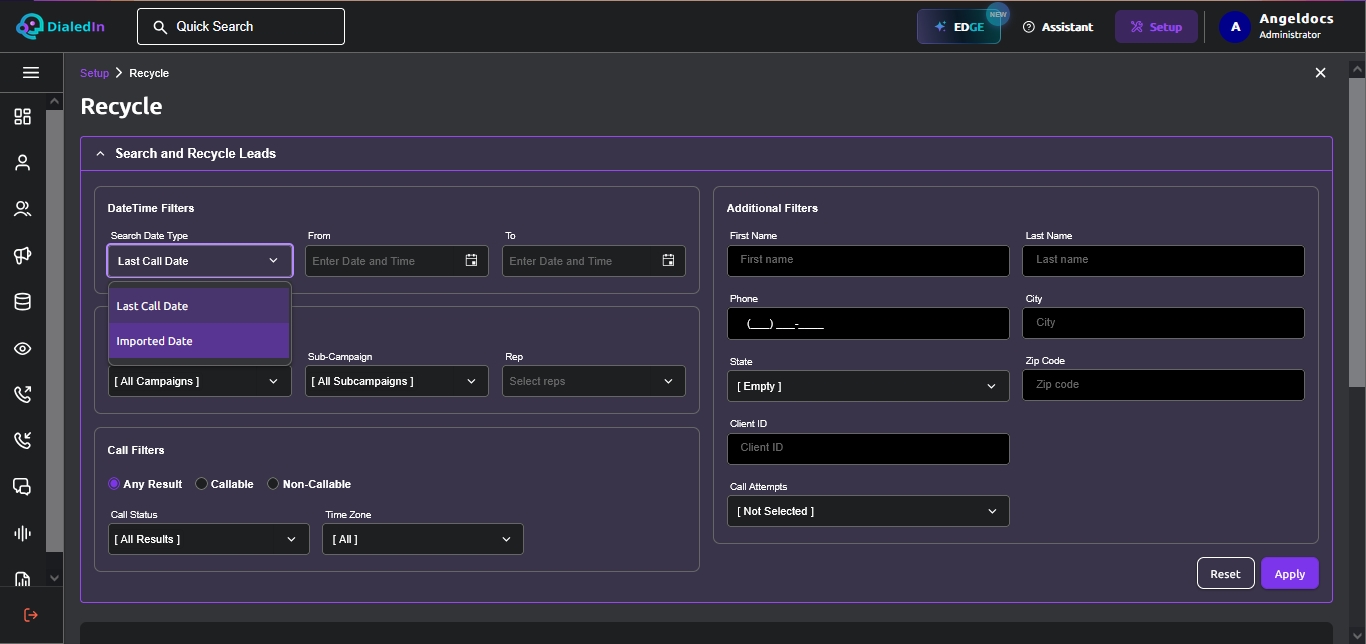
Task: Click the red logout icon
Action: [31, 615]
